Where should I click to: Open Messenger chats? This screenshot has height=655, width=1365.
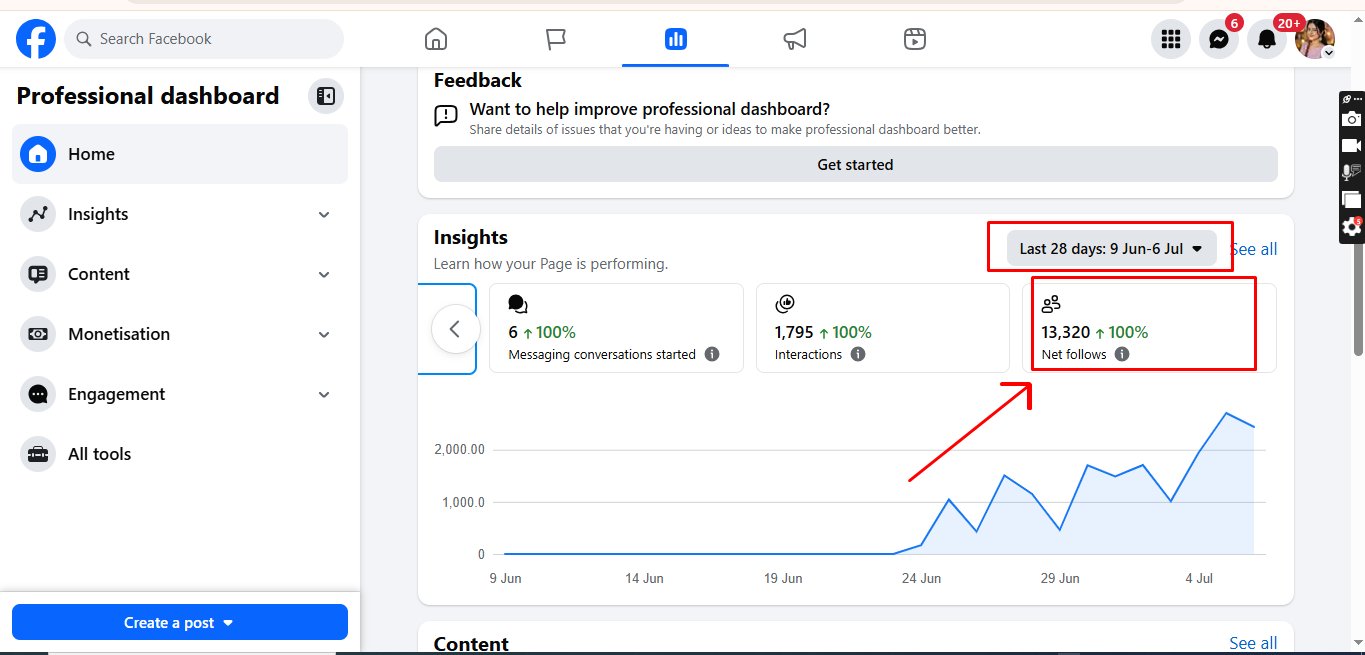click(x=1219, y=39)
